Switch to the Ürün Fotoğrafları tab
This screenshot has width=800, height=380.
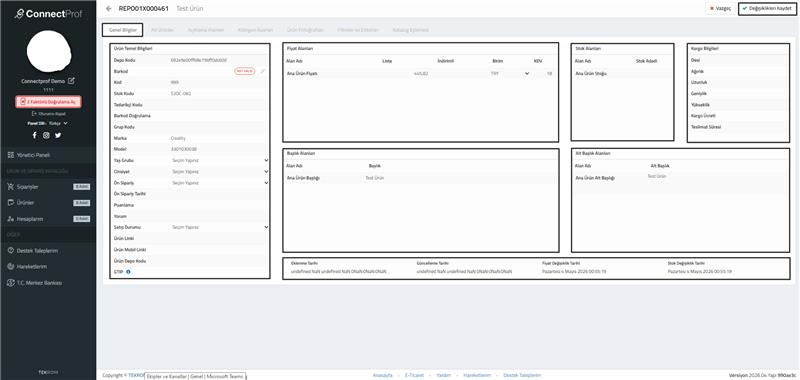pyautogui.click(x=305, y=30)
